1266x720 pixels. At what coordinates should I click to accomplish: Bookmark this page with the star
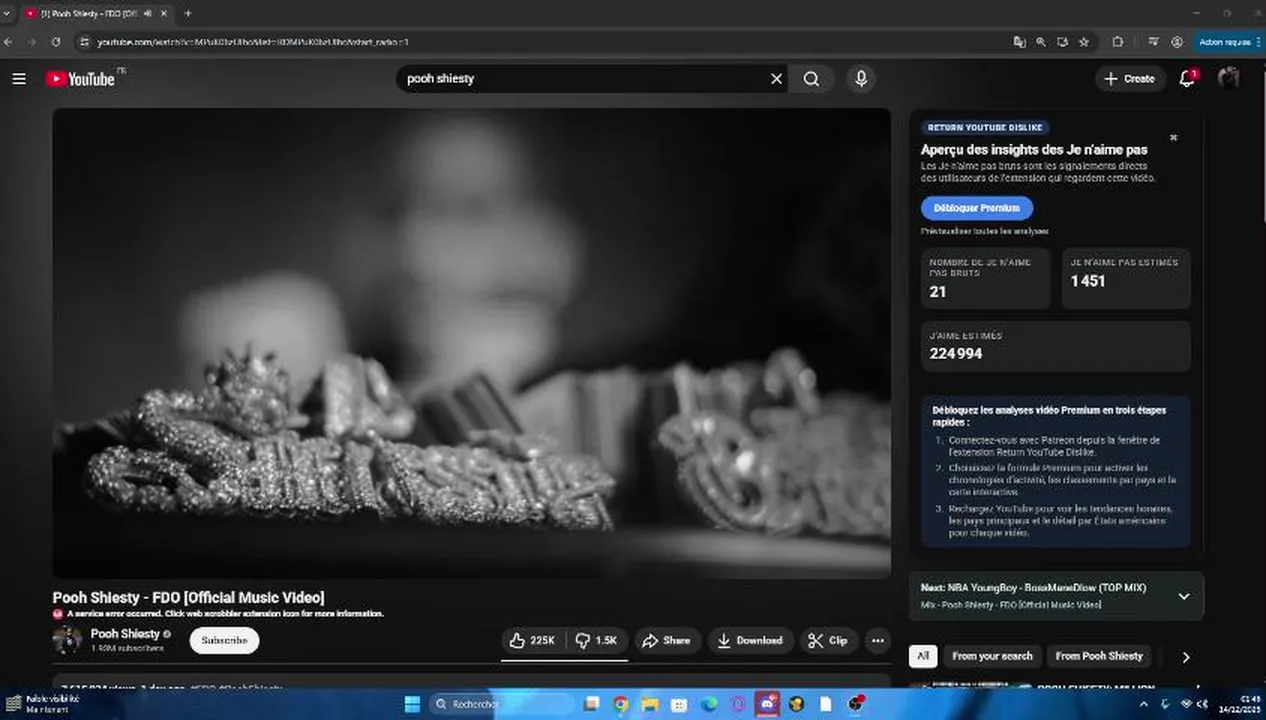[1085, 42]
